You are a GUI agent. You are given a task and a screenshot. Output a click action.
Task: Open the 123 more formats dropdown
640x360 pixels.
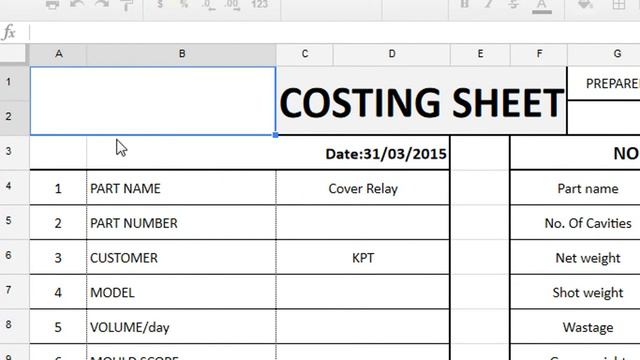(260, 4)
